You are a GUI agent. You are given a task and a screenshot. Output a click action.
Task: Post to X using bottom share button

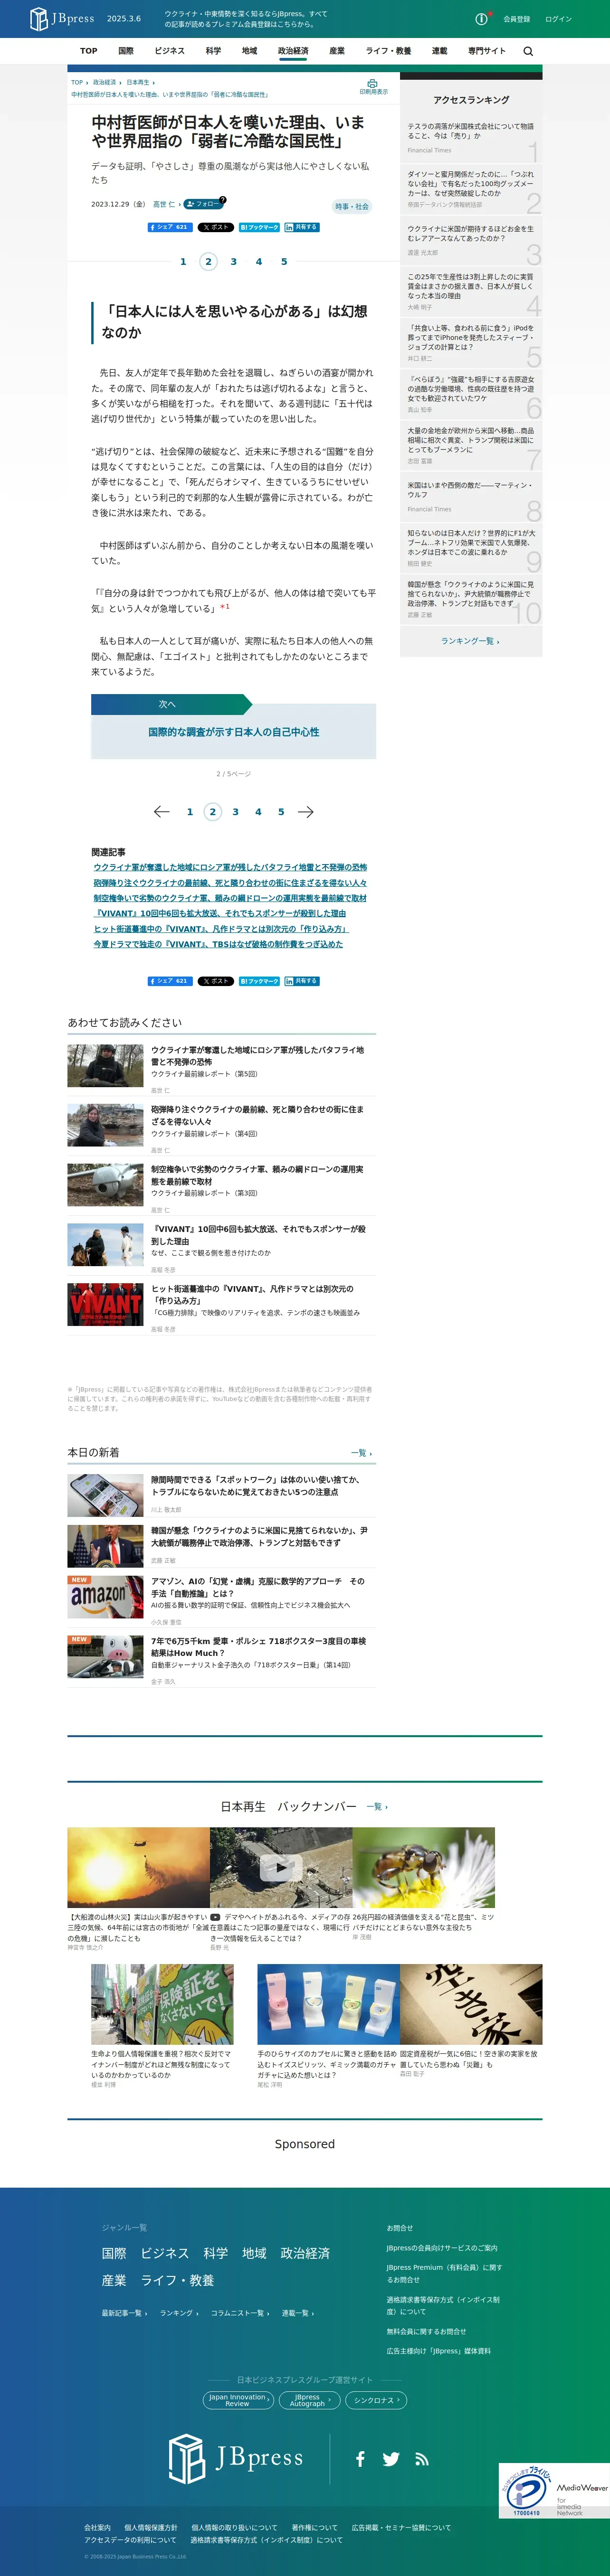pyautogui.click(x=216, y=981)
